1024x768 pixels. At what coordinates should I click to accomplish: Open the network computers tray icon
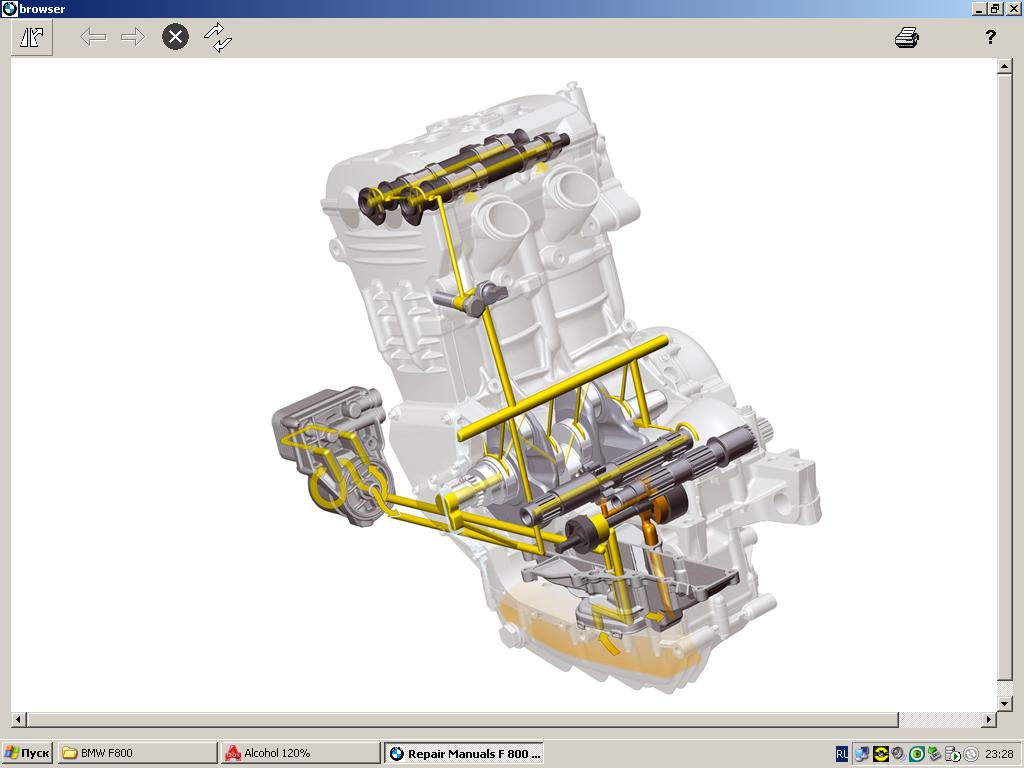[x=862, y=754]
